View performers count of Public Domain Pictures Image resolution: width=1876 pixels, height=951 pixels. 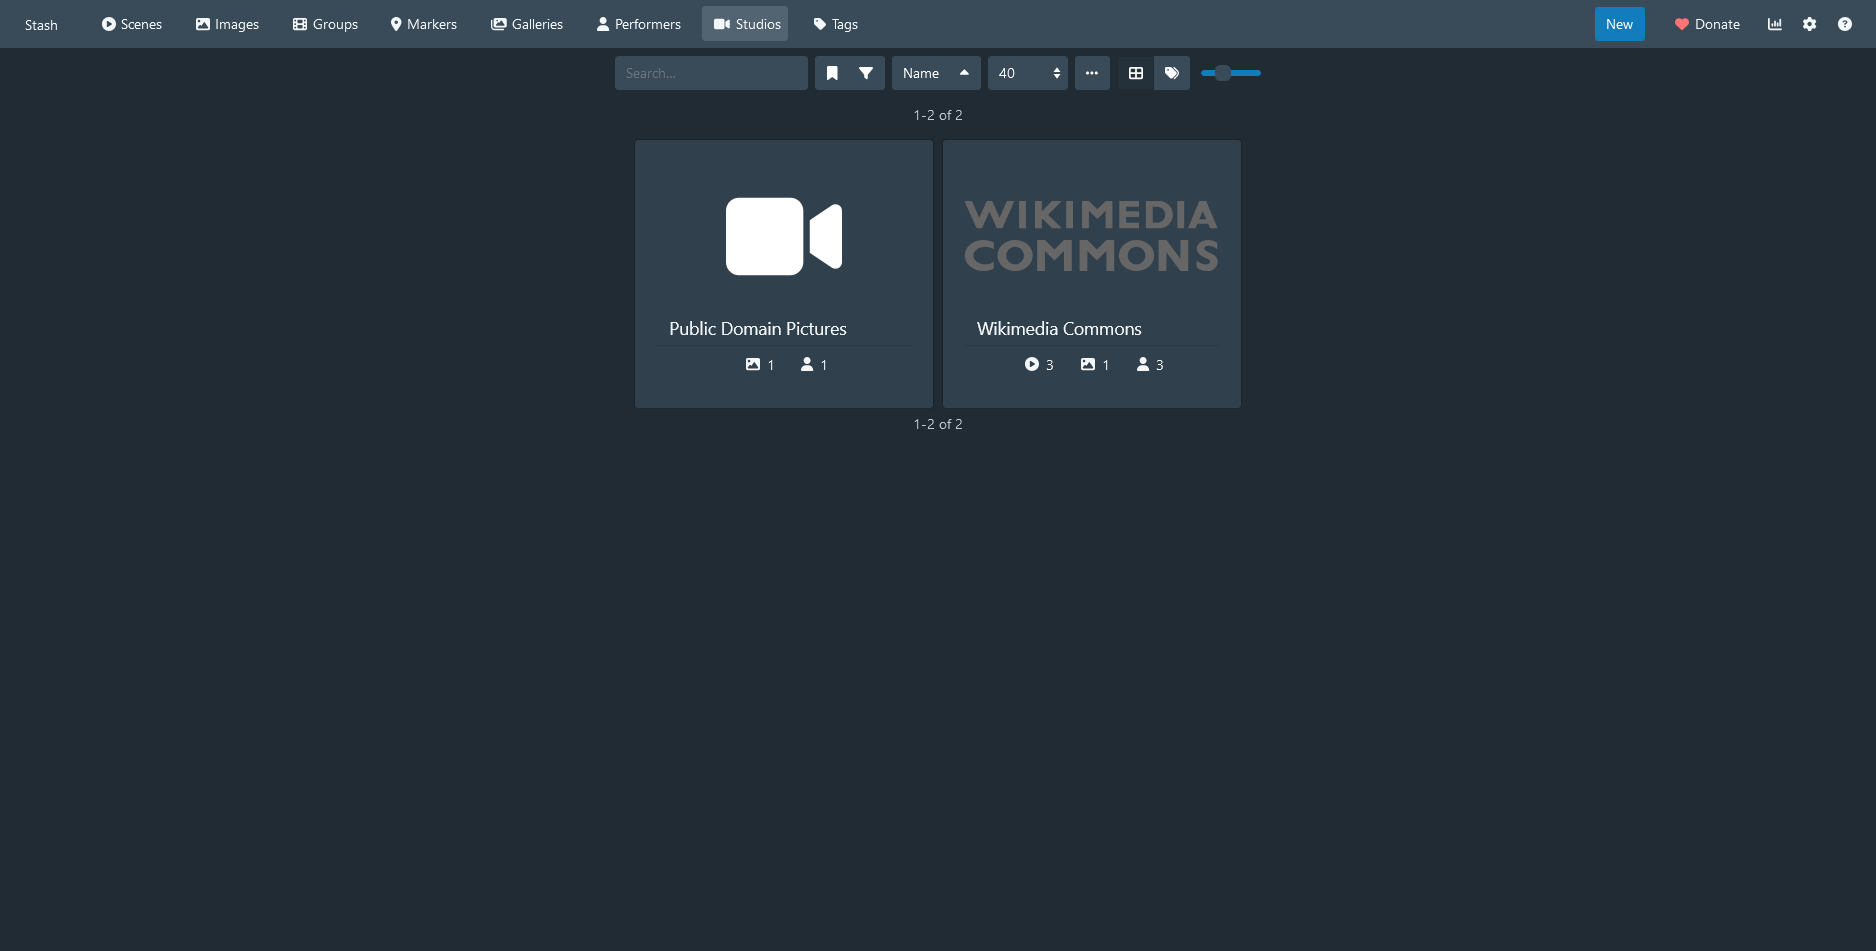click(814, 365)
